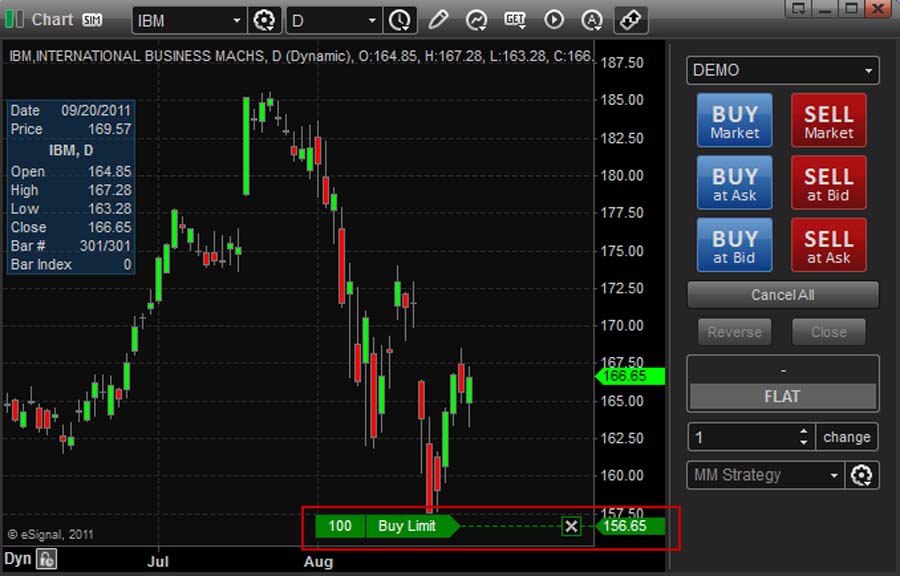Click the Close 166.65 row in data box
Screen dimensions: 900x576
(x=71, y=227)
